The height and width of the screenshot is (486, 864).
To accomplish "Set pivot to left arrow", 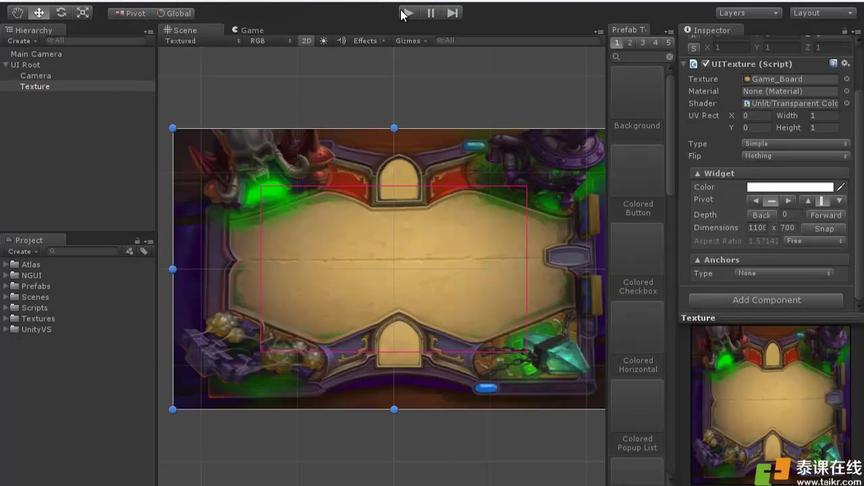I will coord(755,201).
